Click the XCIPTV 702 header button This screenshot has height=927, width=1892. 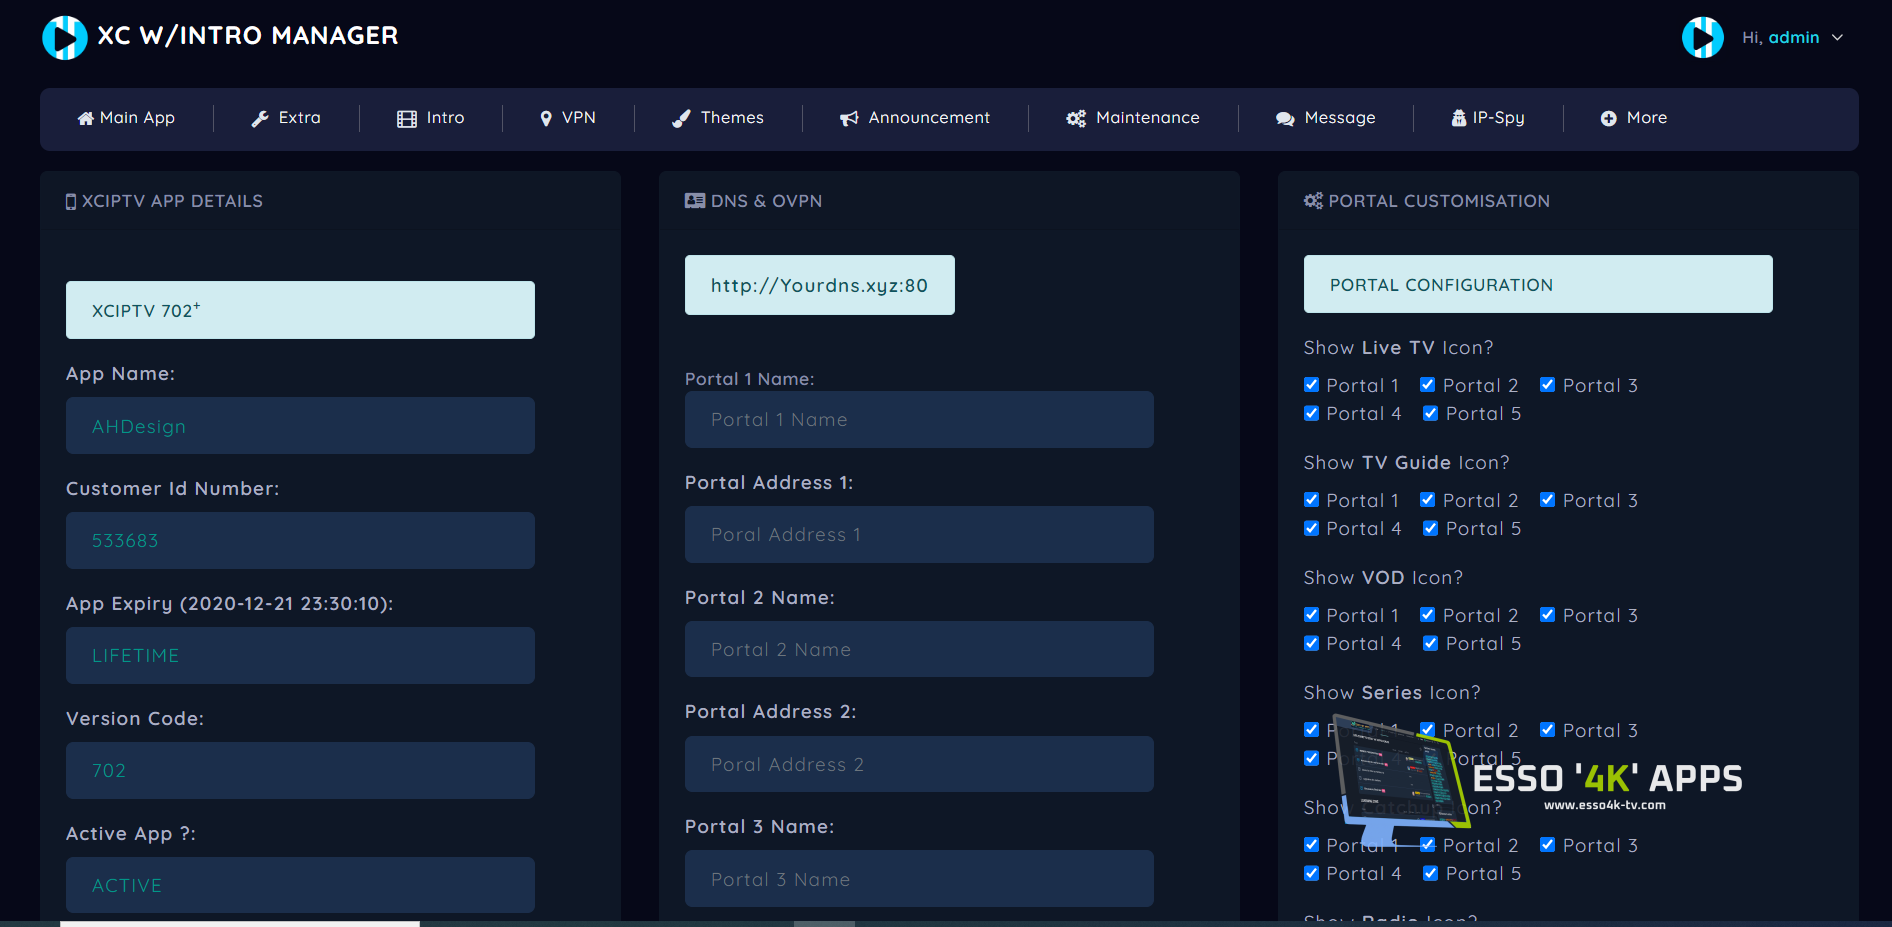click(300, 310)
